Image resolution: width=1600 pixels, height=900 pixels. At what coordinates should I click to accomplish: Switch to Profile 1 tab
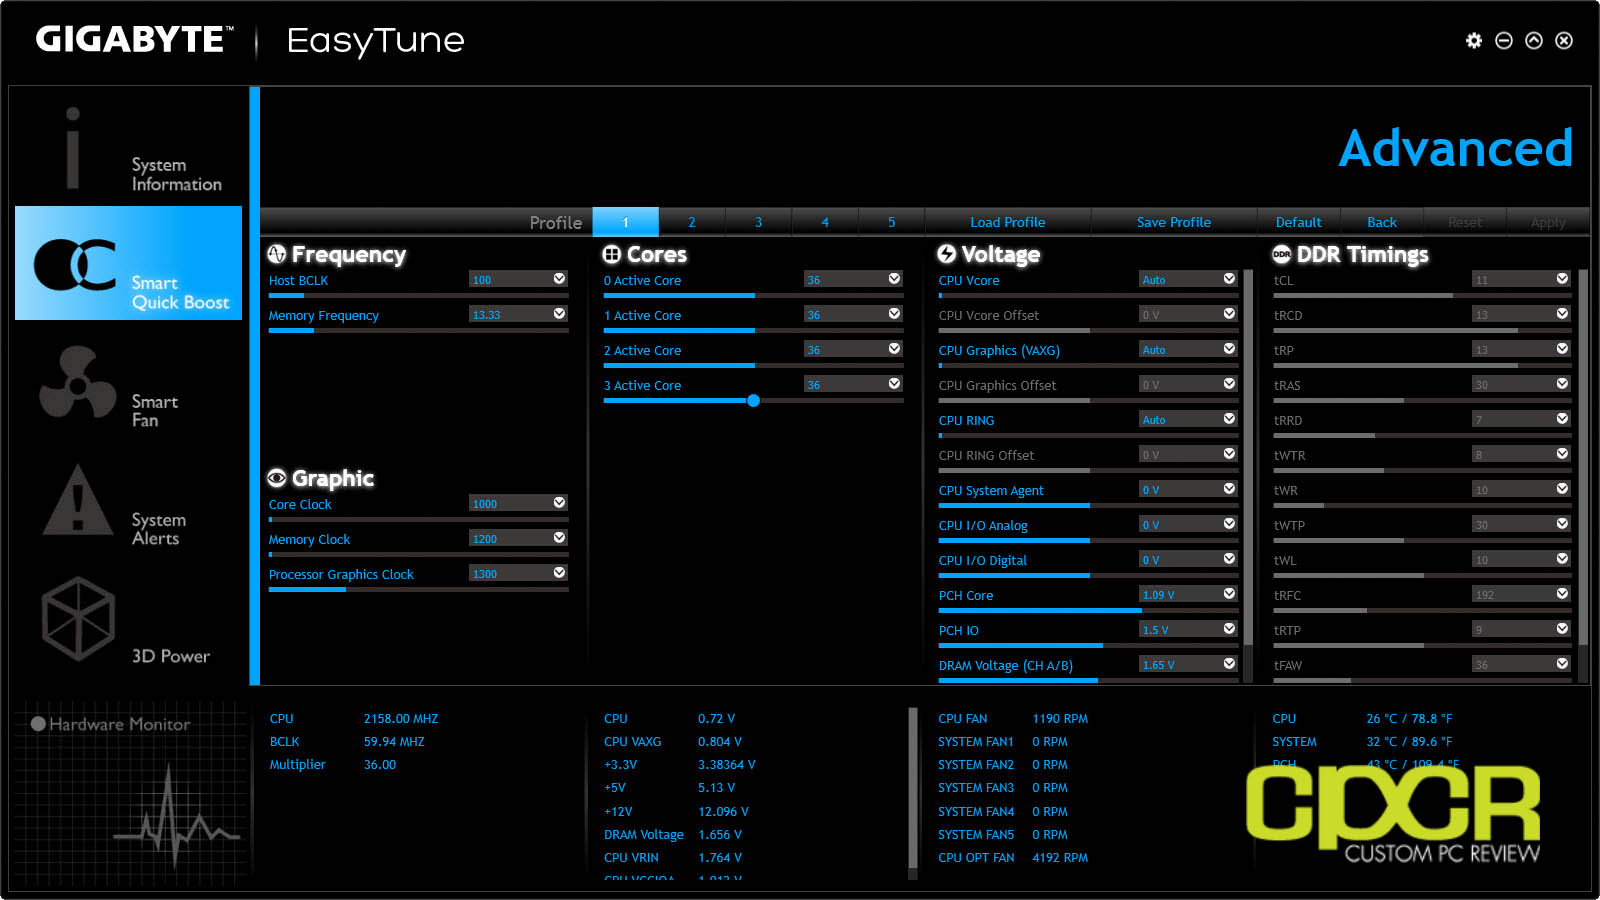click(625, 222)
